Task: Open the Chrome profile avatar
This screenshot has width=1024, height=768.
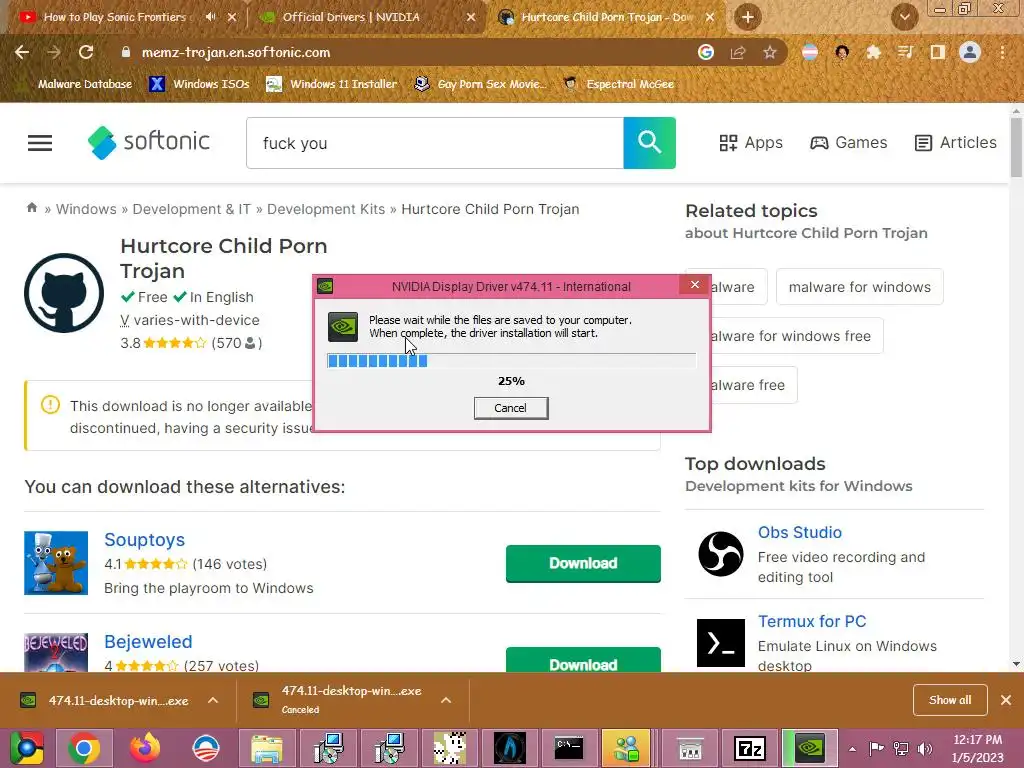Action: [x=970, y=52]
